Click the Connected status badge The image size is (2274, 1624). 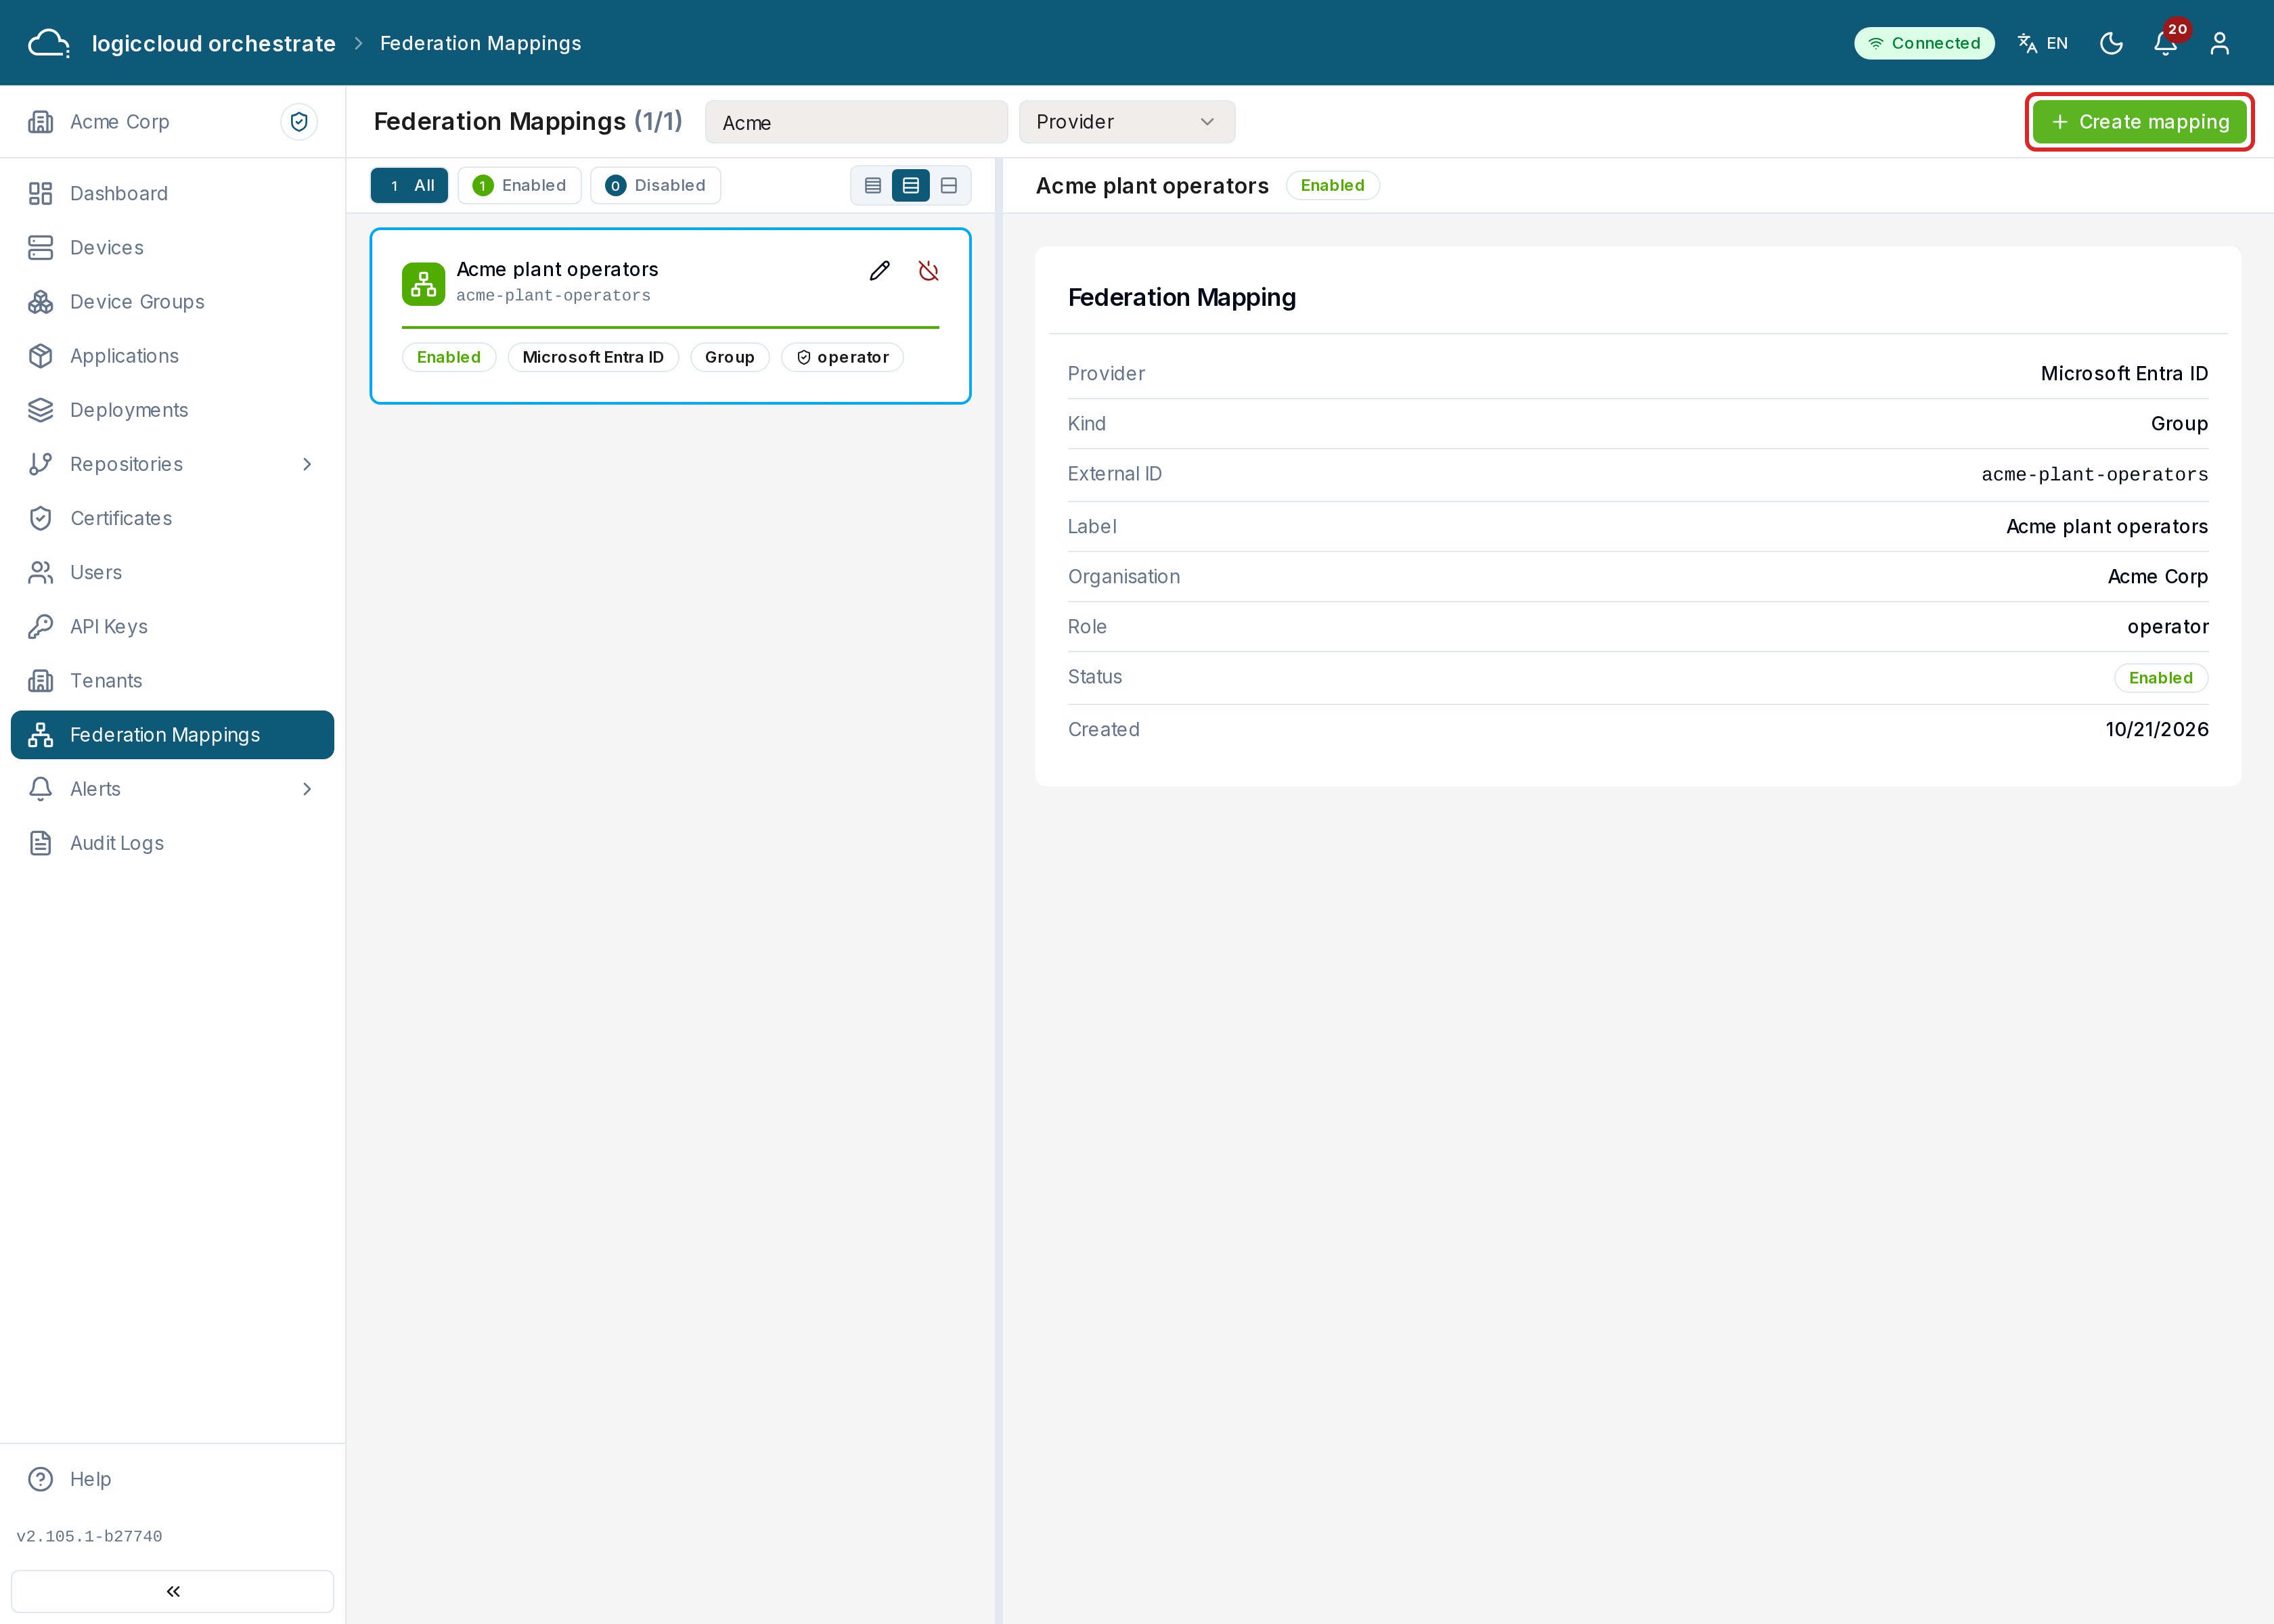pyautogui.click(x=1924, y=43)
